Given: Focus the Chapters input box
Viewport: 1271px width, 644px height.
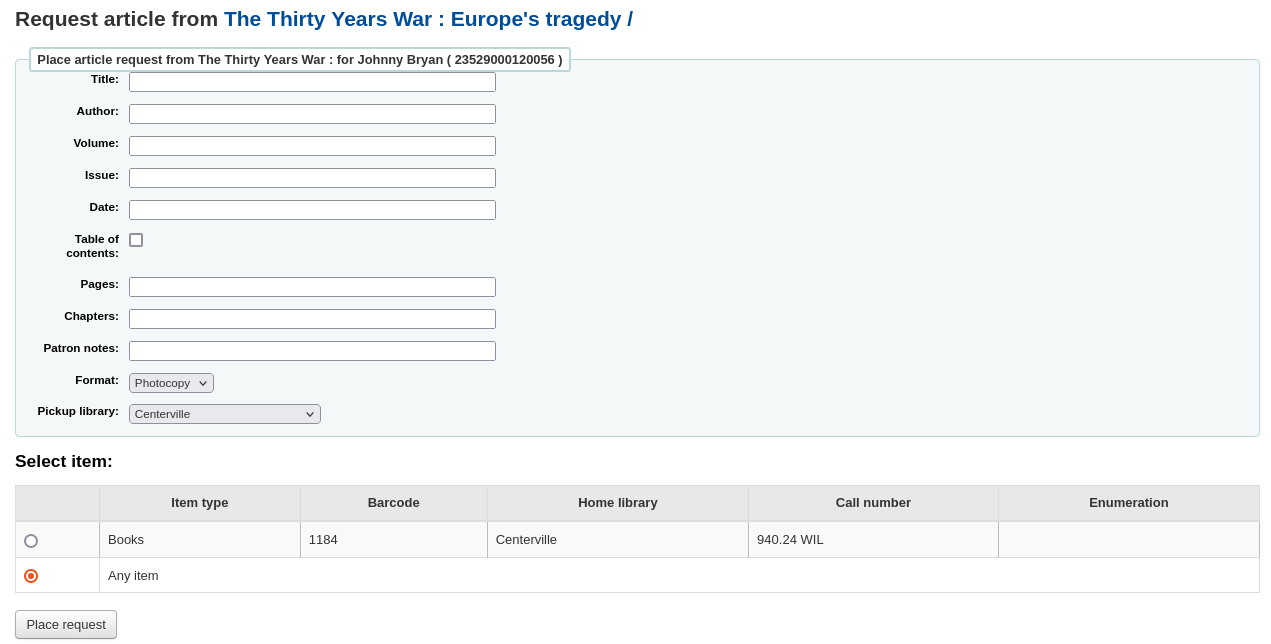Looking at the screenshot, I should pos(311,318).
